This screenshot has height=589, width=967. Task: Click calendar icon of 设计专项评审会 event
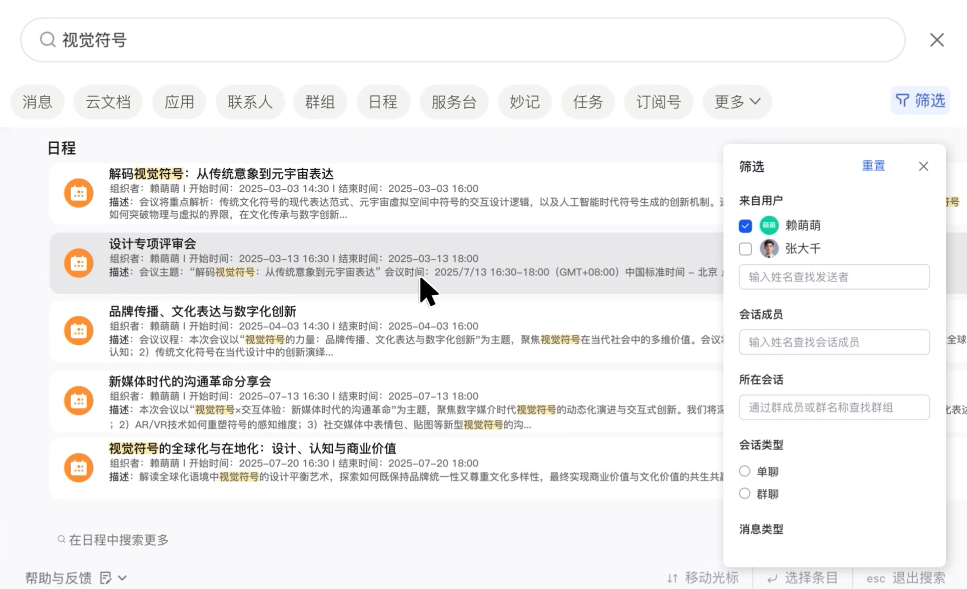(x=78, y=263)
